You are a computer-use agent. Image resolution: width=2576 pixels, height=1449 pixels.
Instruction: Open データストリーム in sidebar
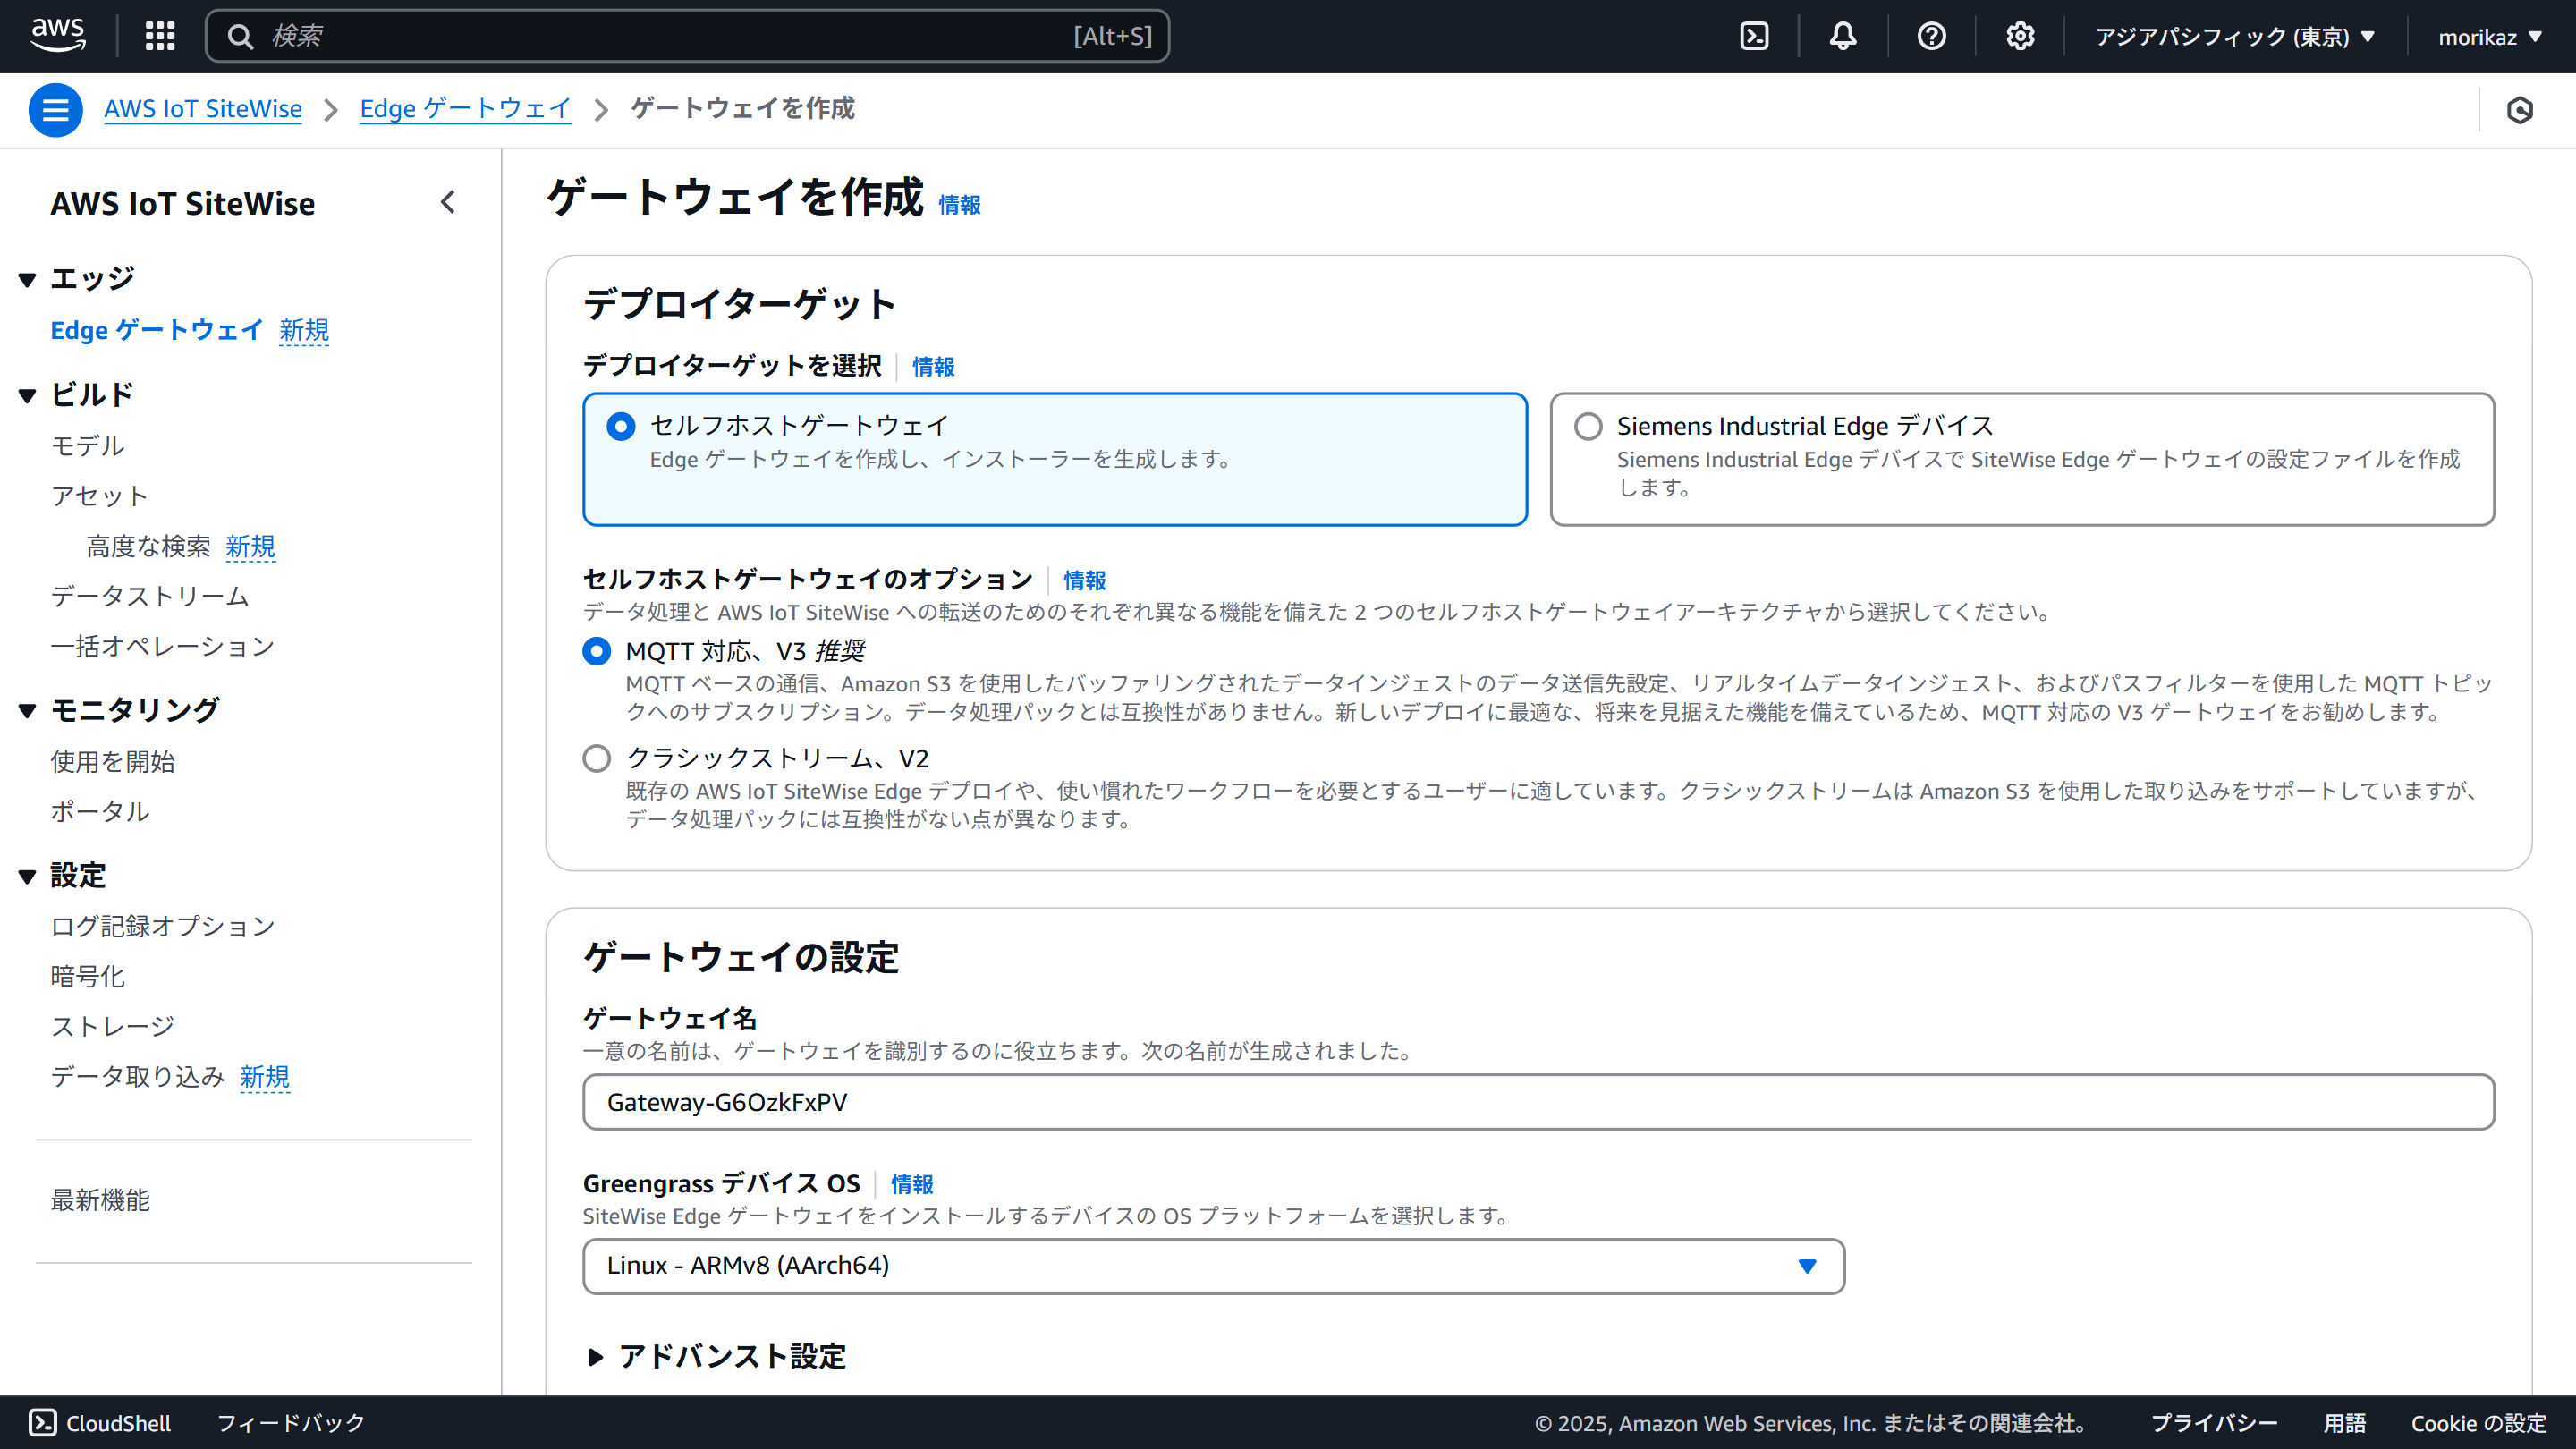point(150,596)
